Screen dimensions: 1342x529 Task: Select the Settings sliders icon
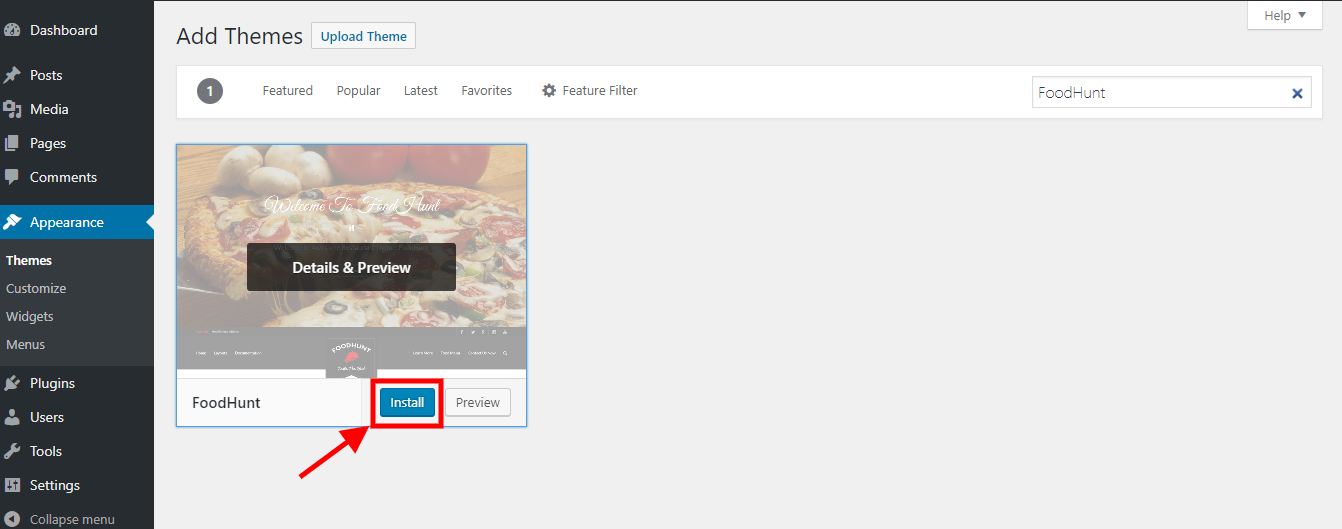12,485
